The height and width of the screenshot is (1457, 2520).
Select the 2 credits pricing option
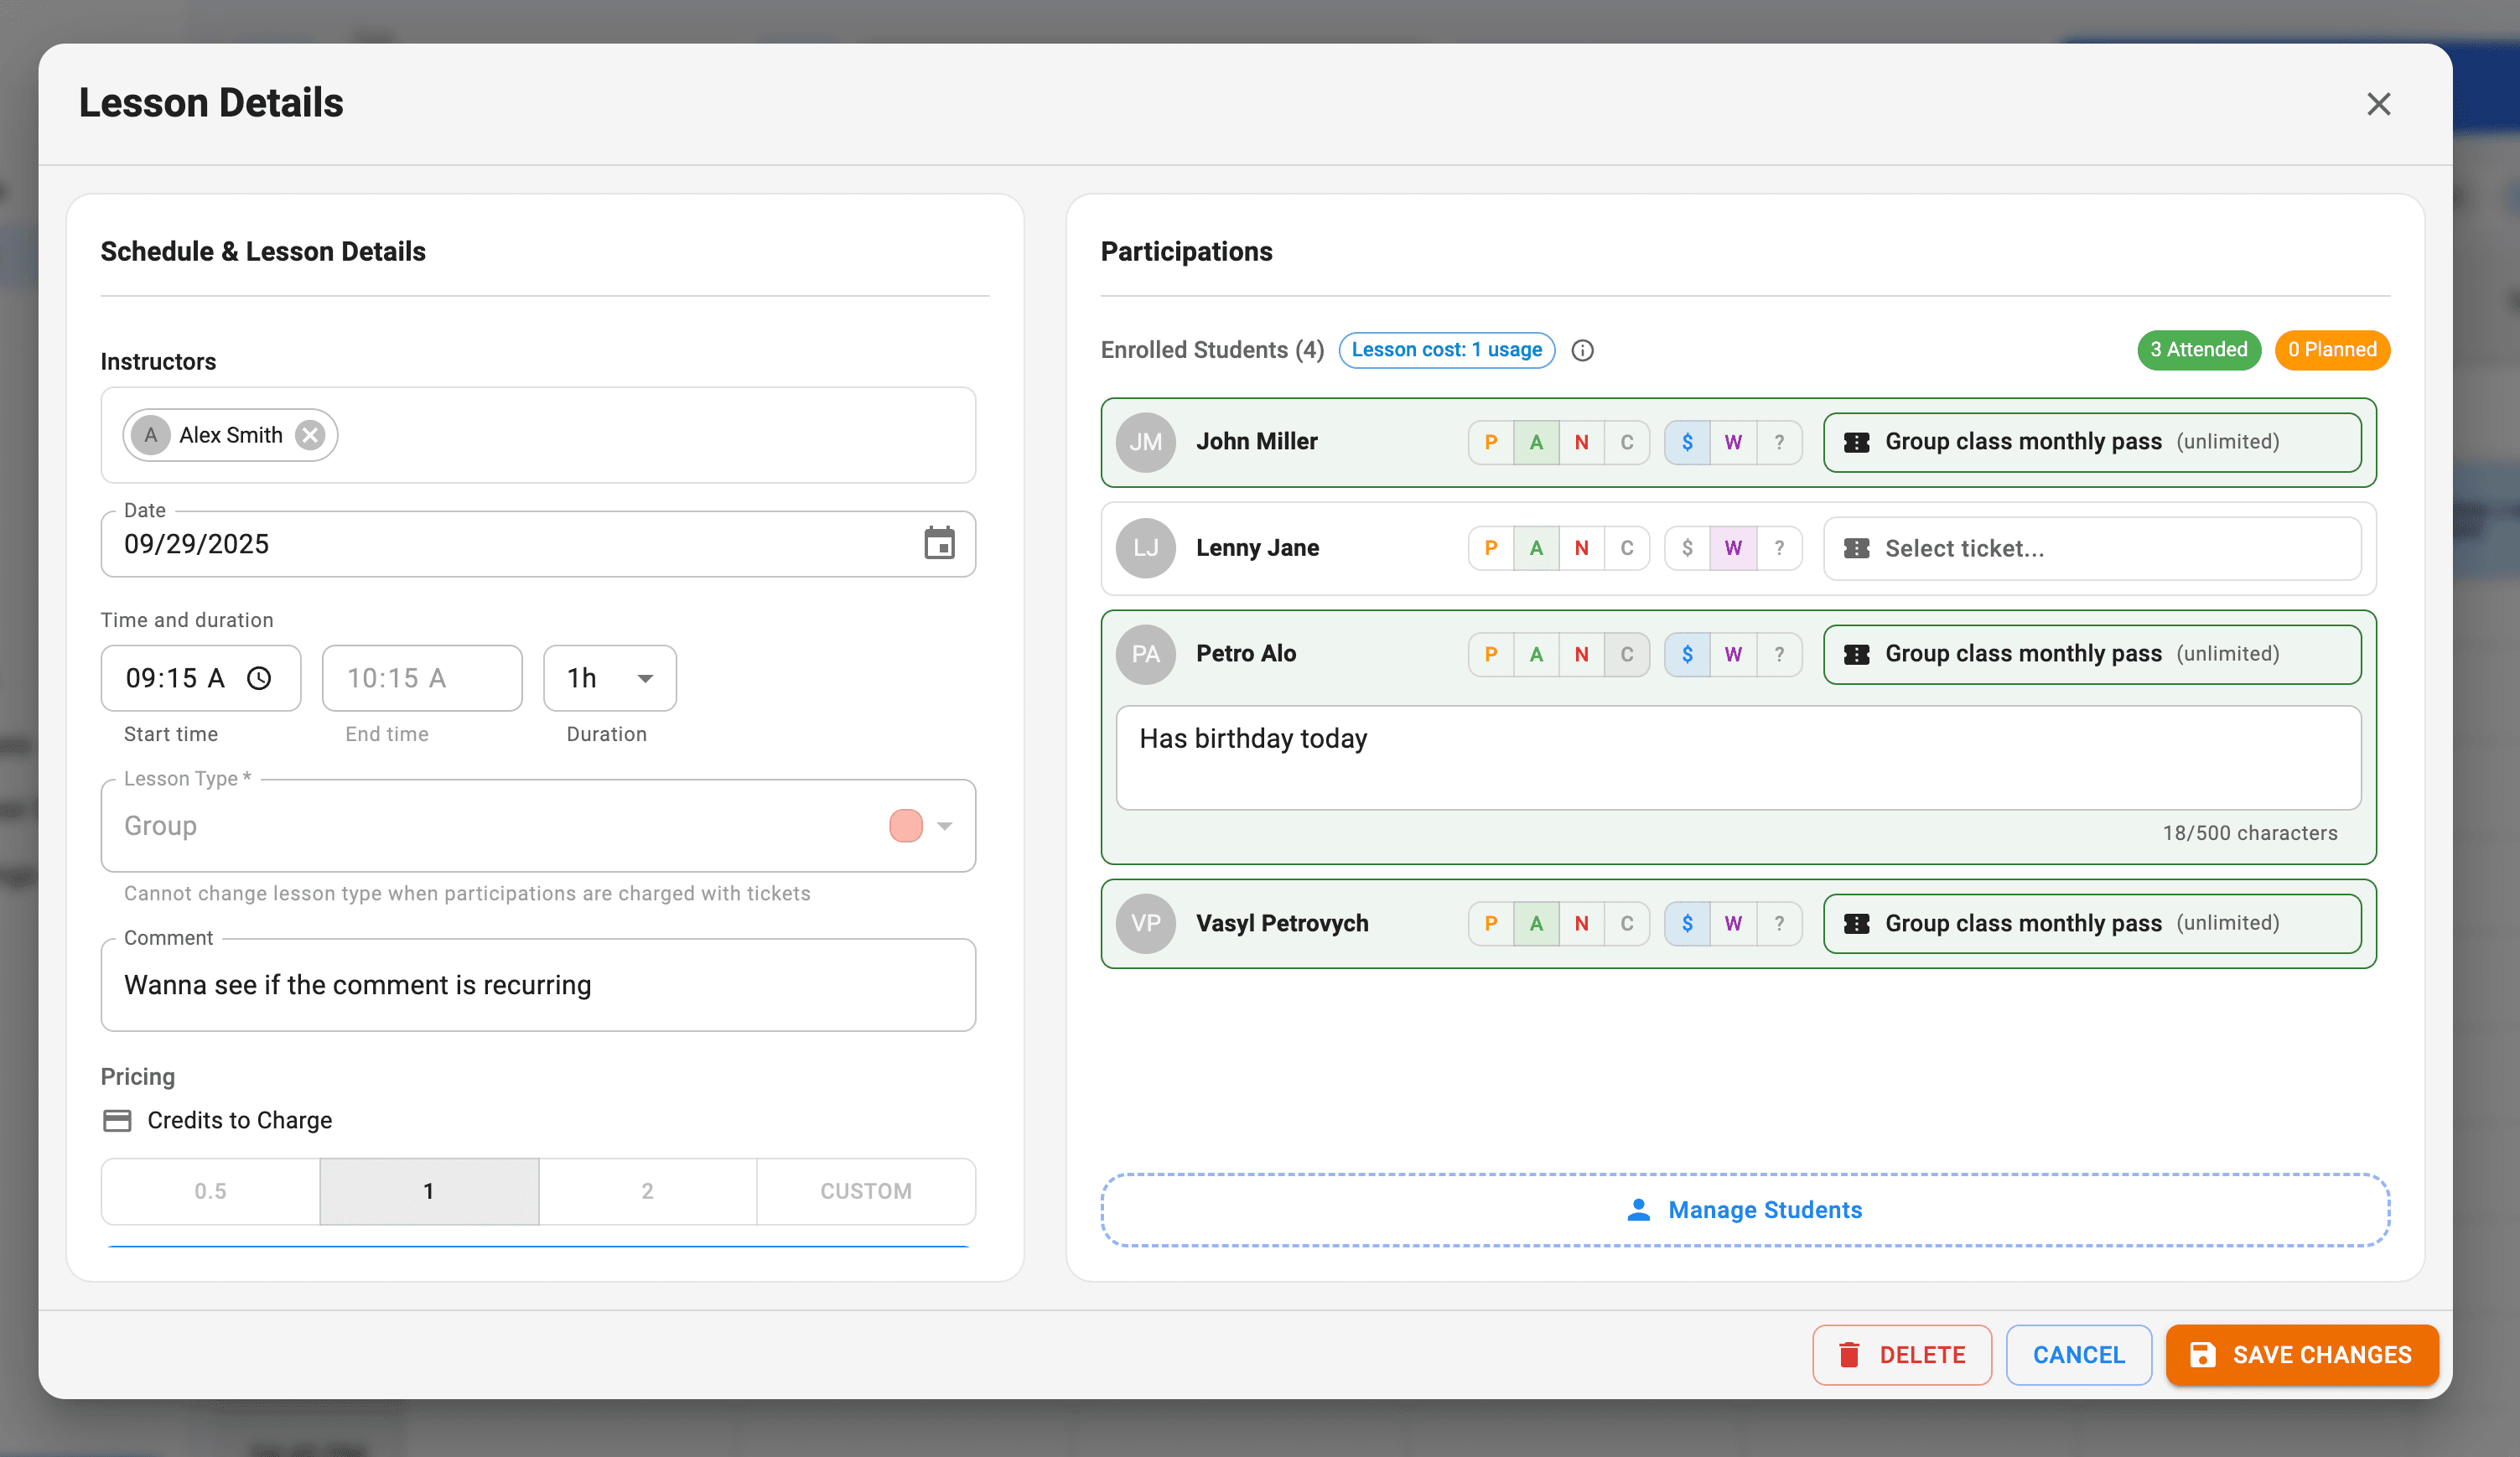(648, 1191)
